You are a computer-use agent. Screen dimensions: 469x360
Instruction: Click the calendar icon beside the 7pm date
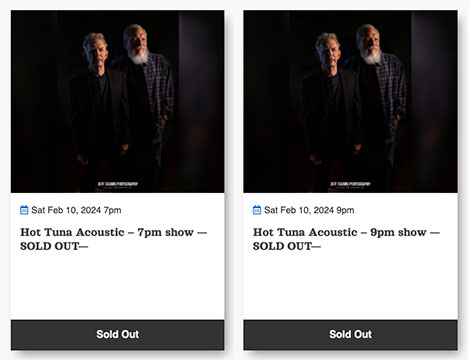[24, 210]
